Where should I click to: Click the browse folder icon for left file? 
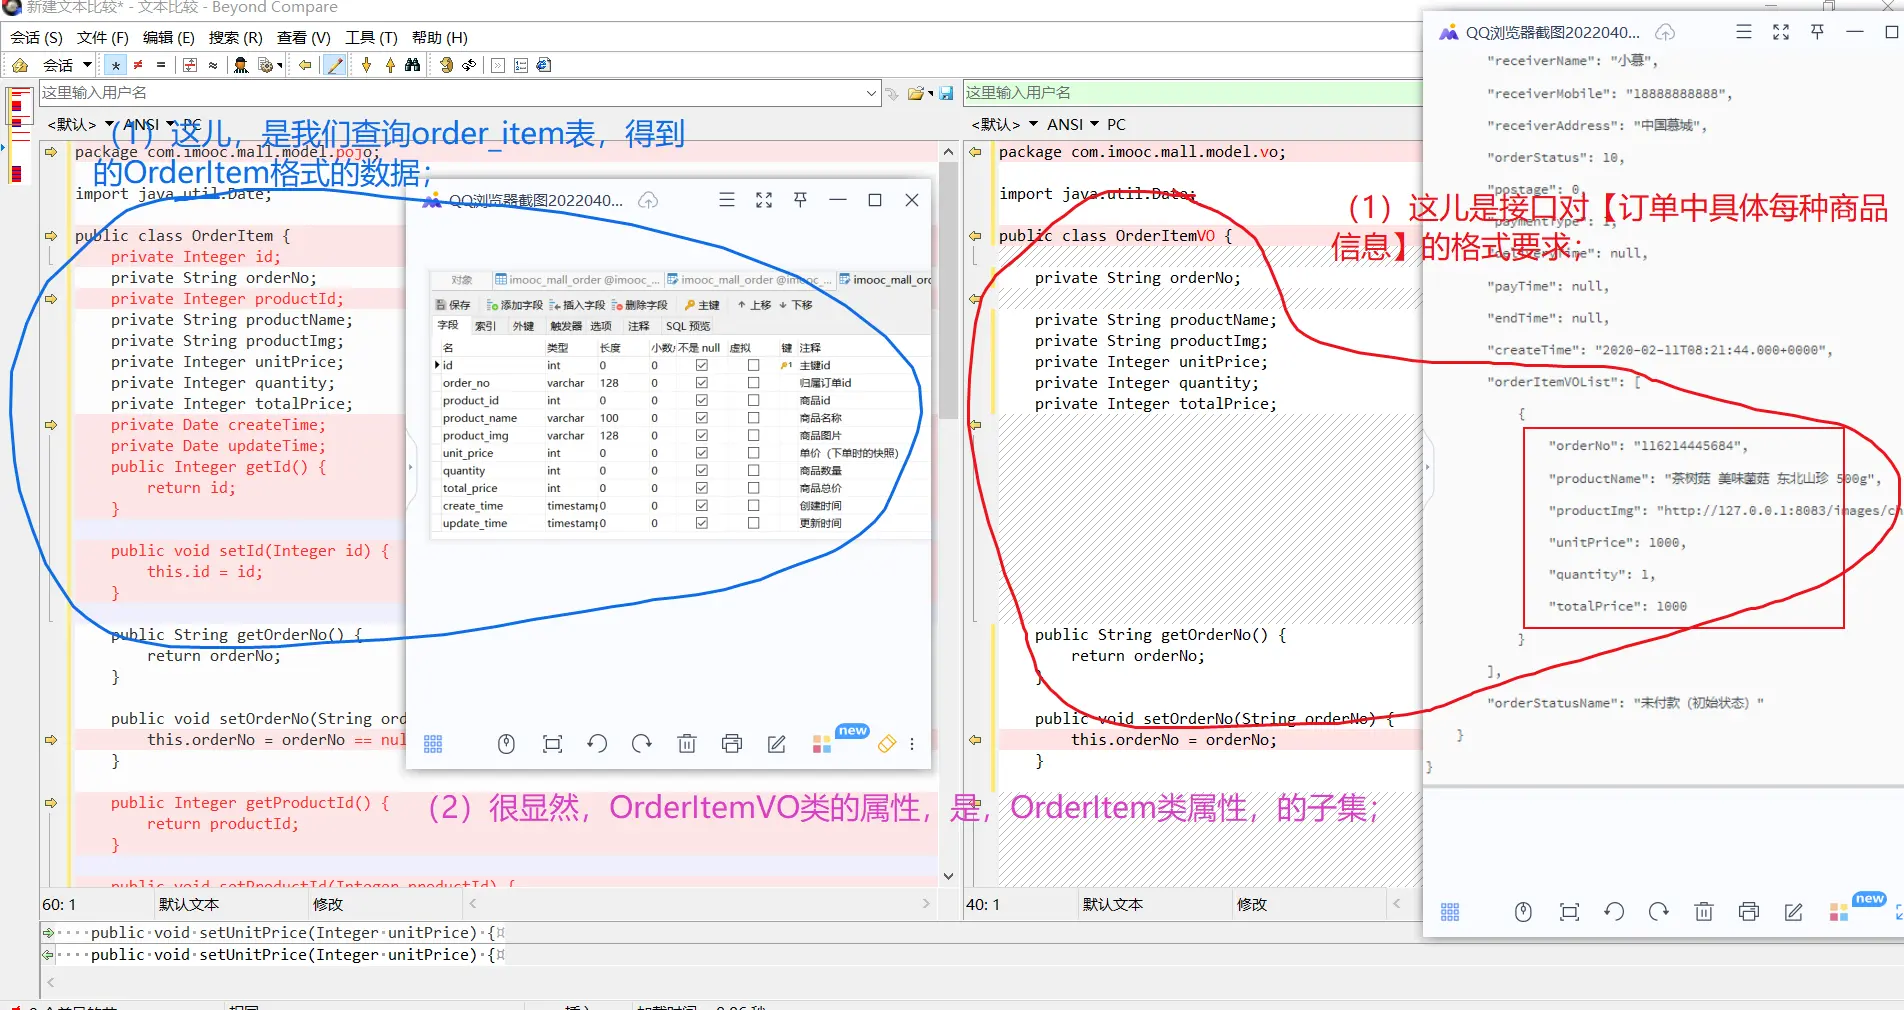click(x=915, y=93)
